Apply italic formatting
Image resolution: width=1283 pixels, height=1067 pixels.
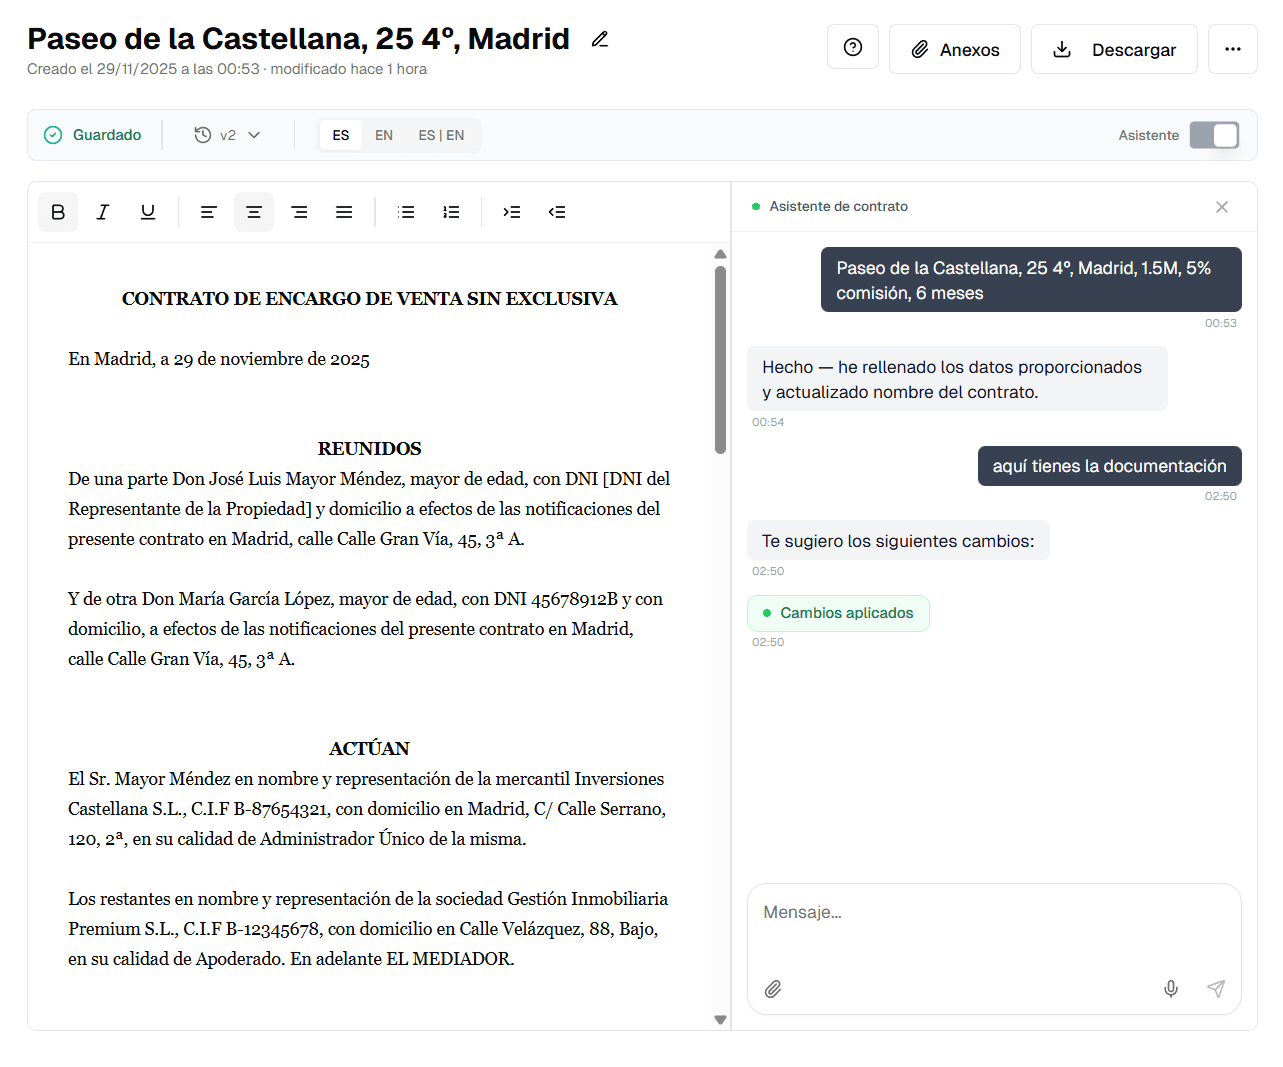(102, 211)
